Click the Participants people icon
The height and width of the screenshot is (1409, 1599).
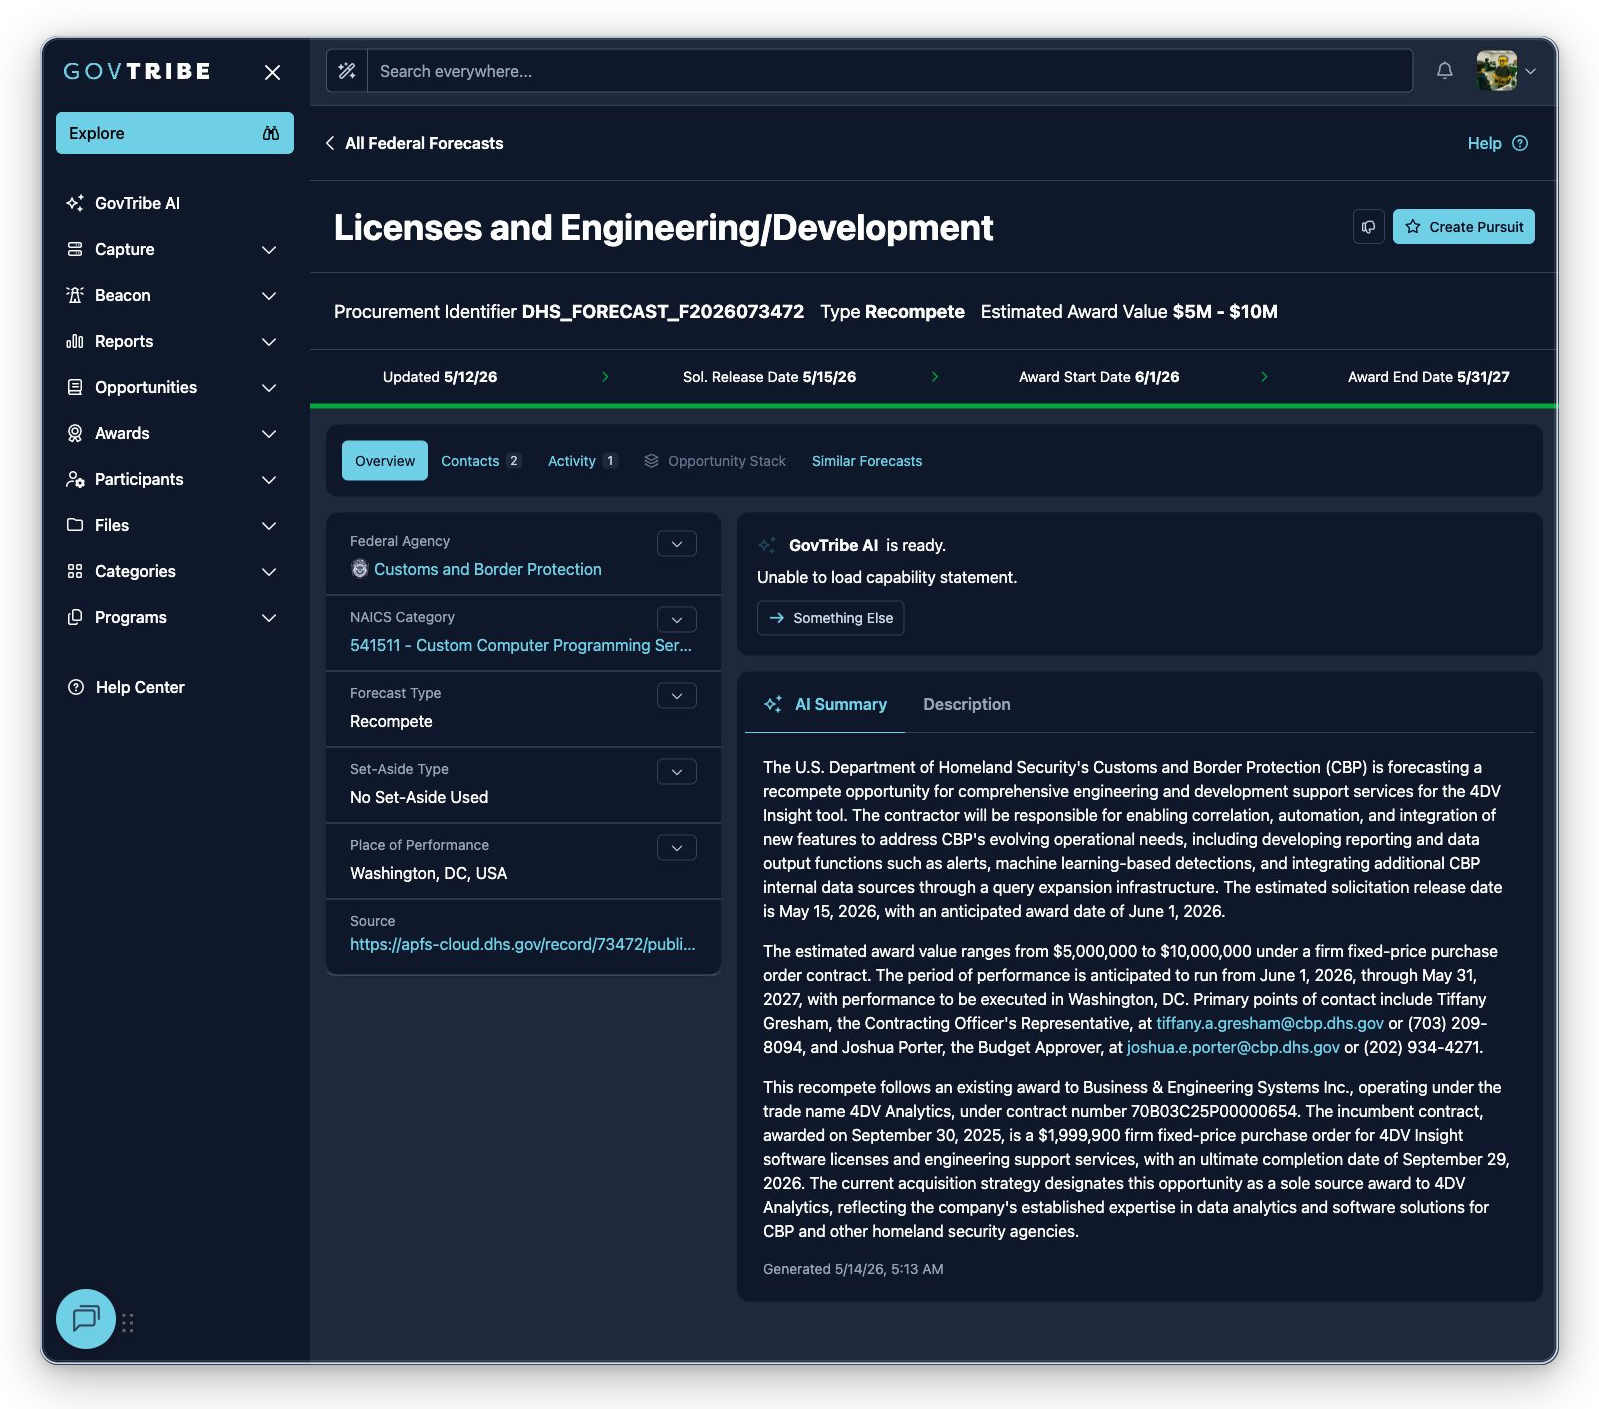pos(75,479)
